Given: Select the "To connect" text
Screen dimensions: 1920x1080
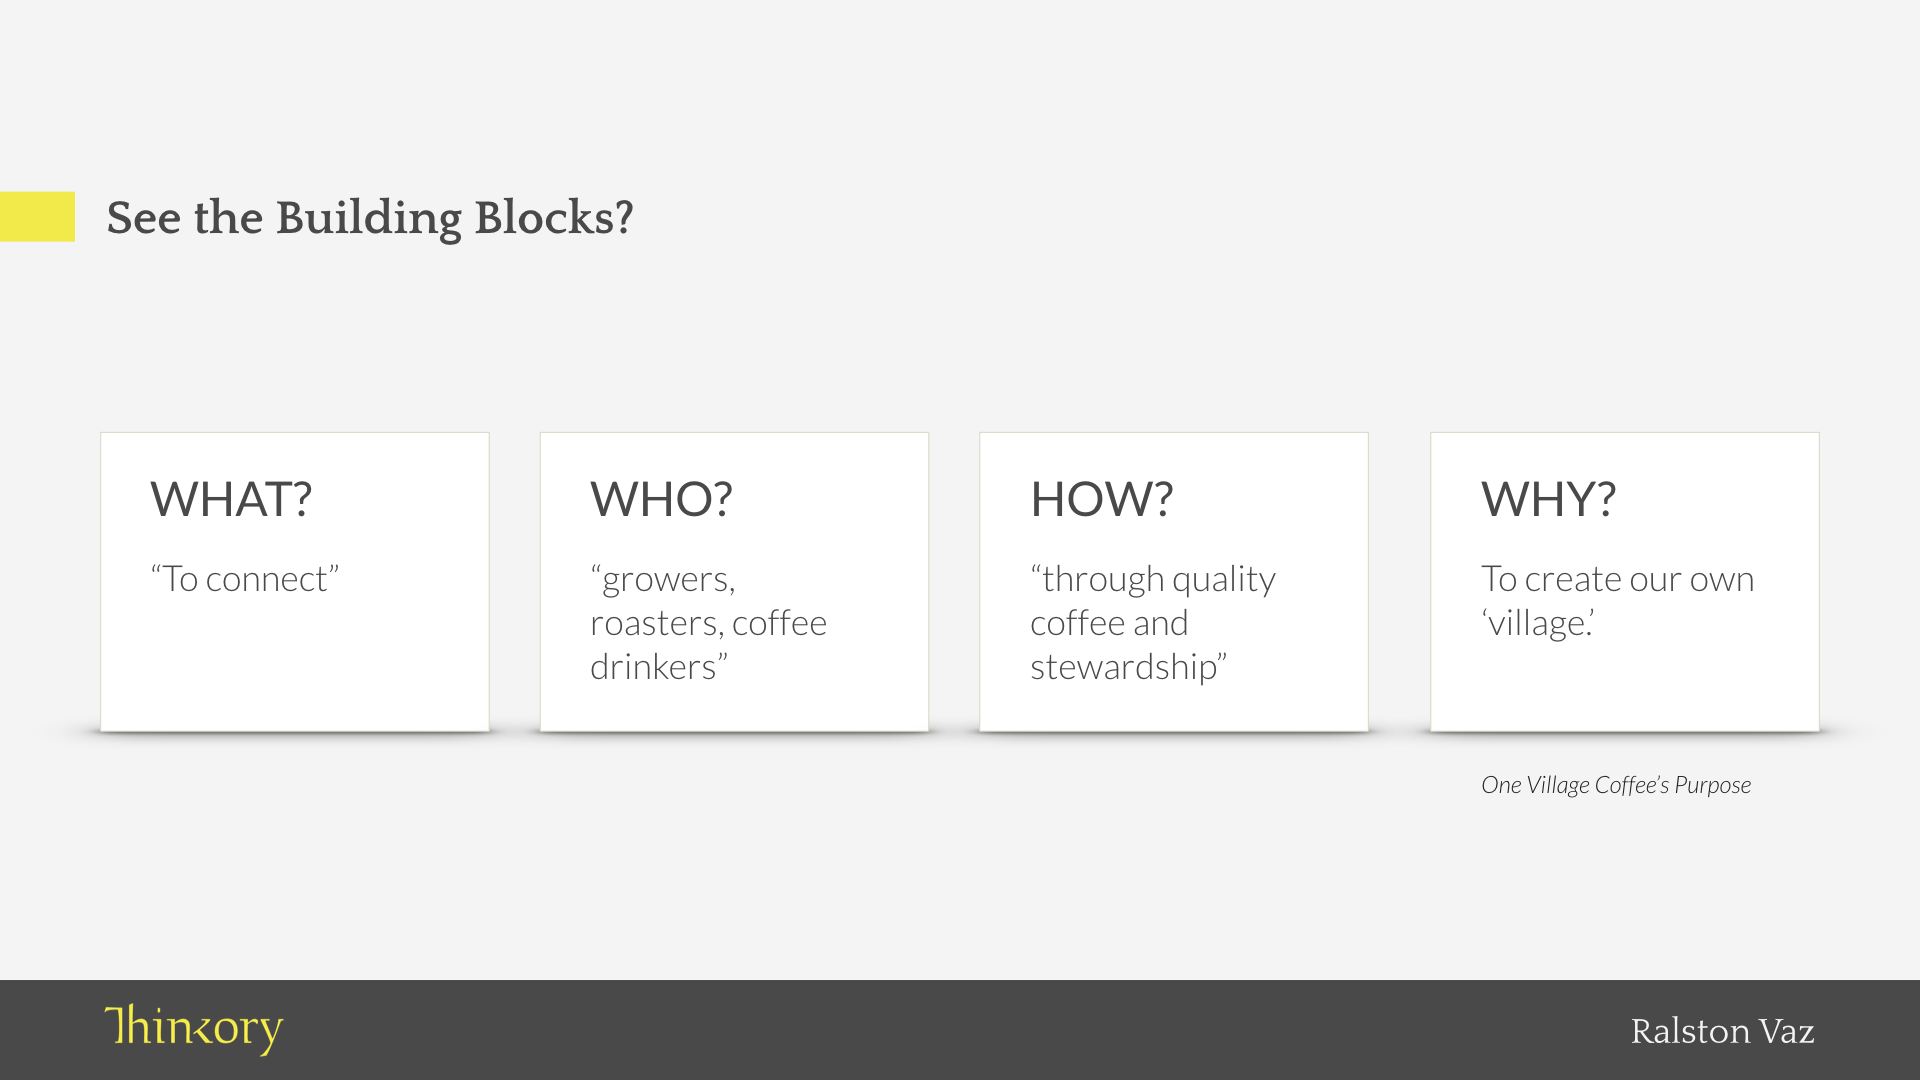Looking at the screenshot, I should (x=245, y=579).
